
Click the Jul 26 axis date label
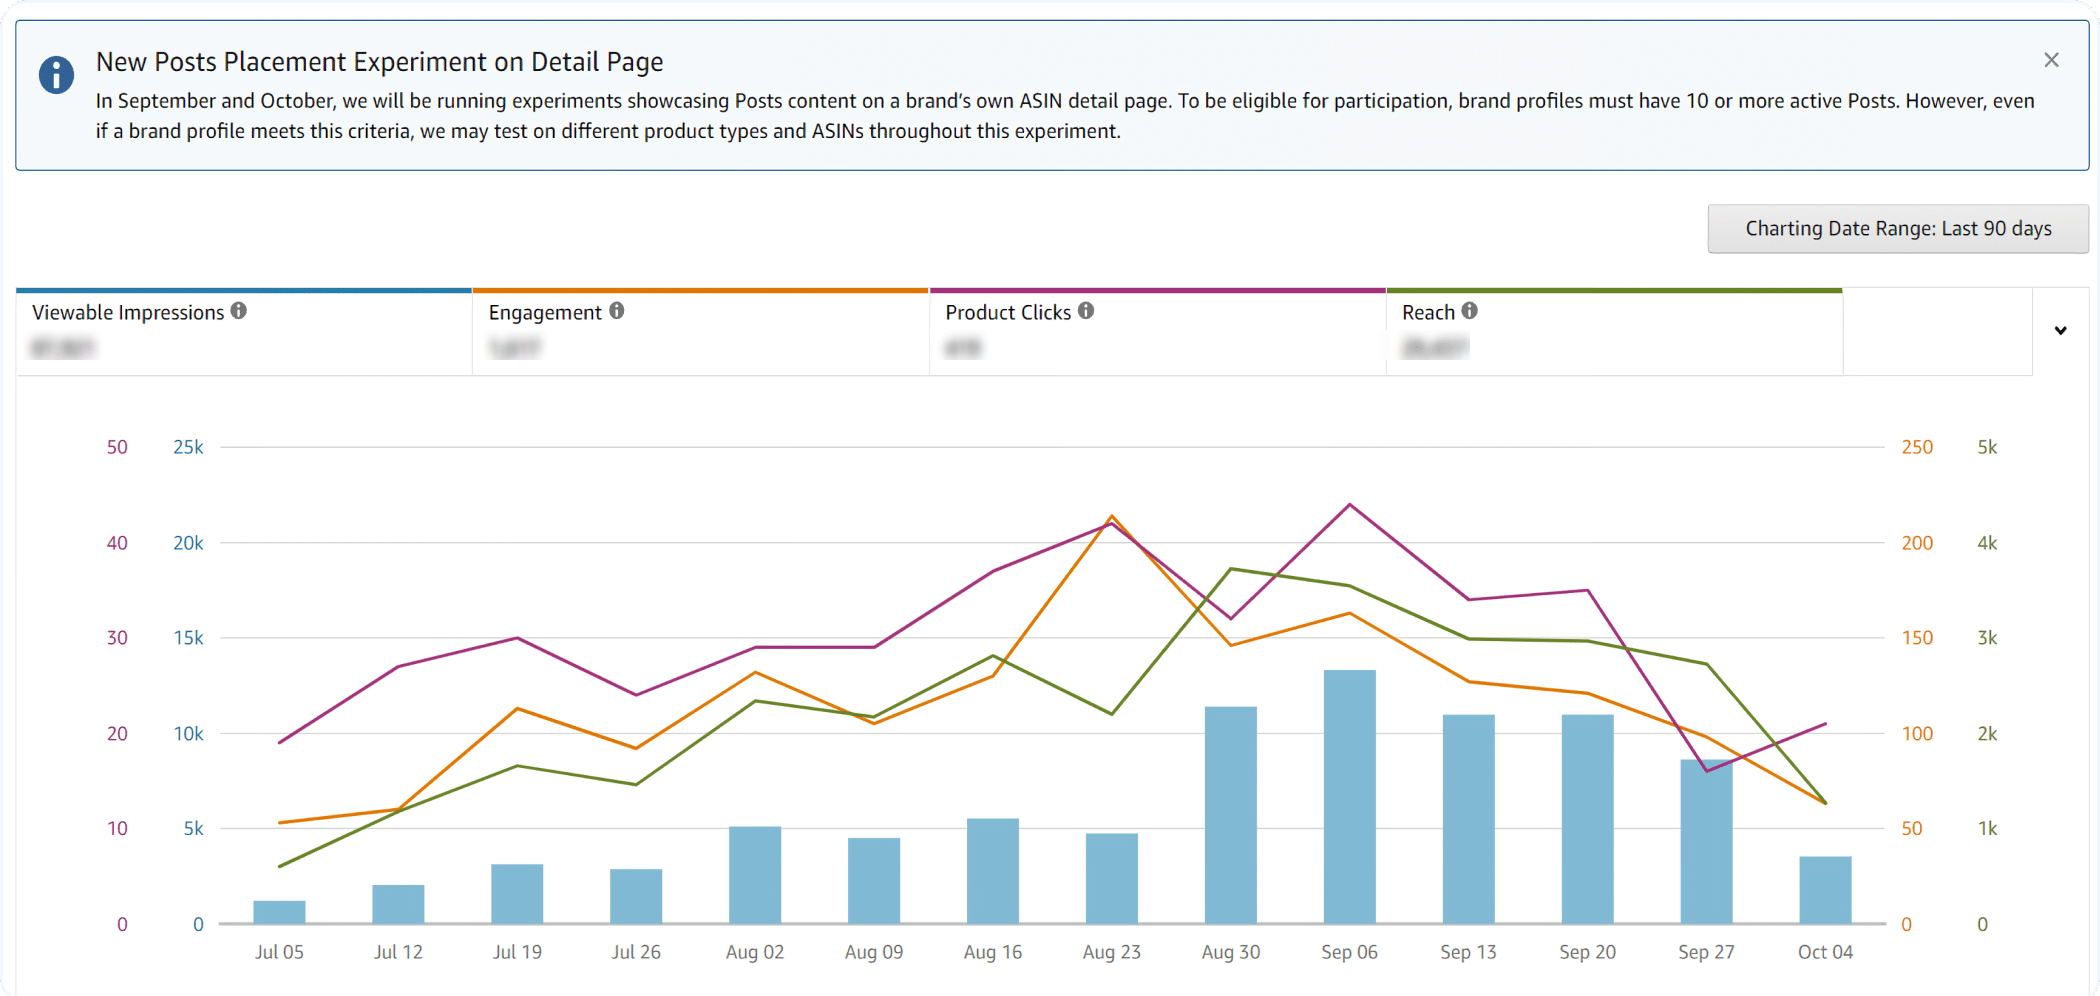[x=636, y=952]
